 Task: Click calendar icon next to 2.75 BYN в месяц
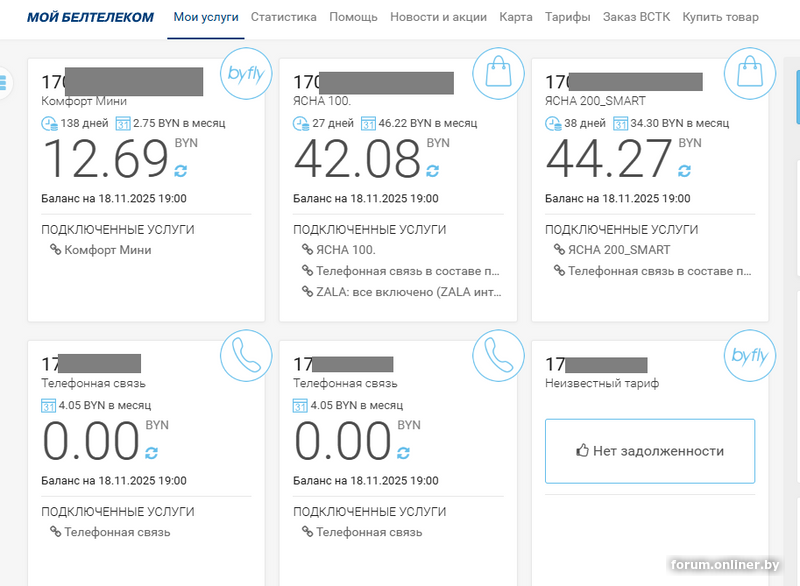123,124
